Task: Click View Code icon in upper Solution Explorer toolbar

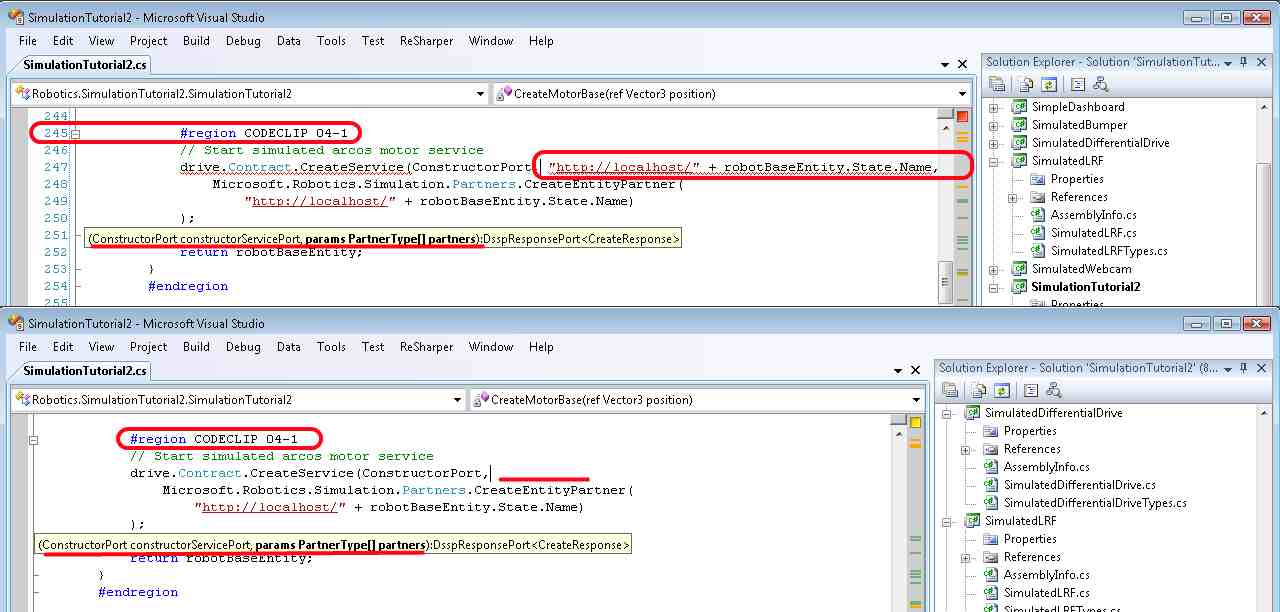Action: (x=1077, y=85)
